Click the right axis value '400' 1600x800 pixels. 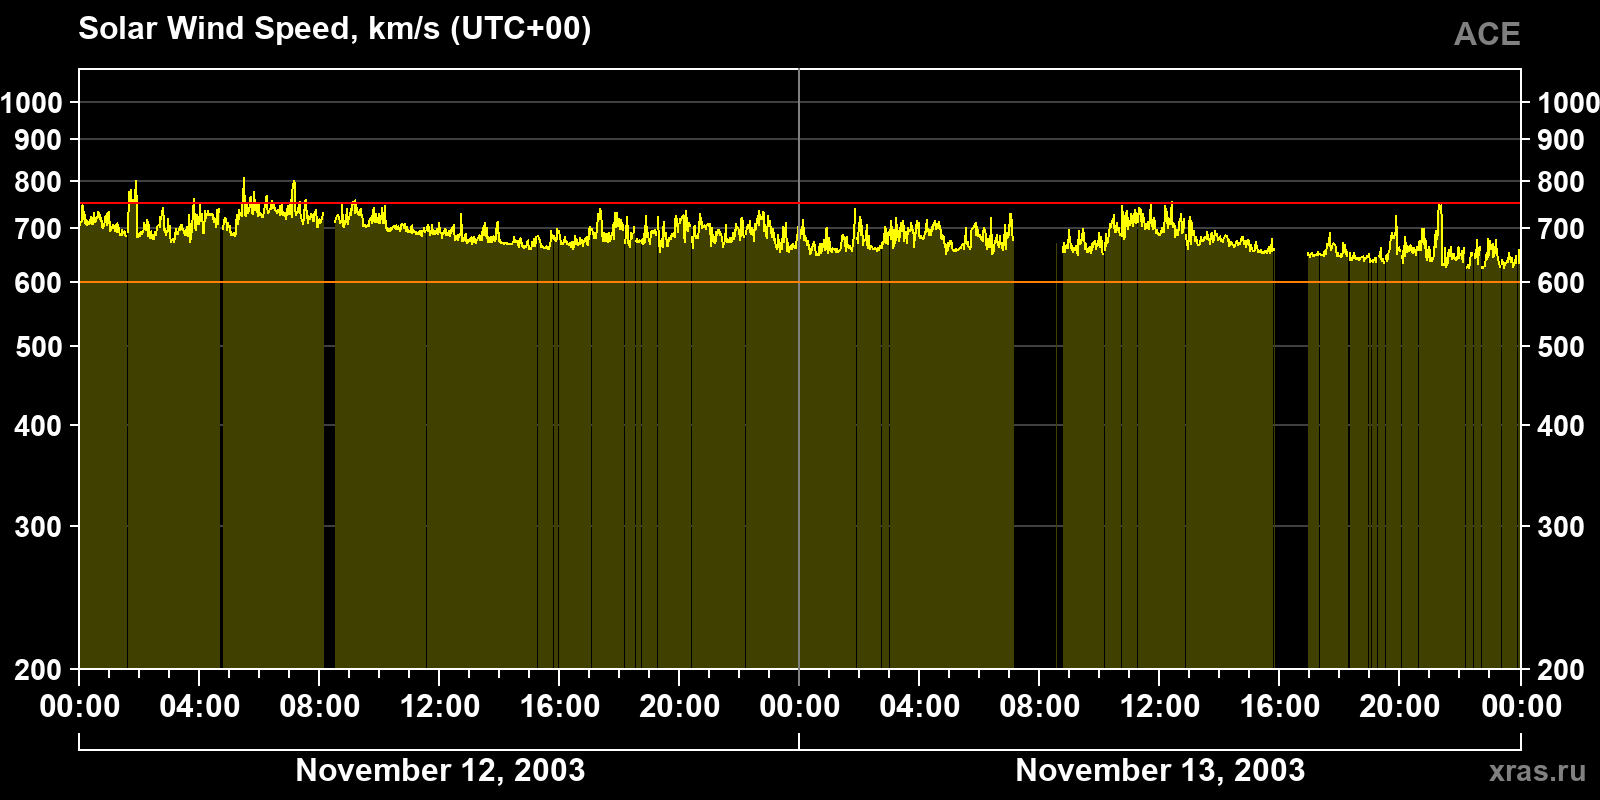click(1561, 426)
